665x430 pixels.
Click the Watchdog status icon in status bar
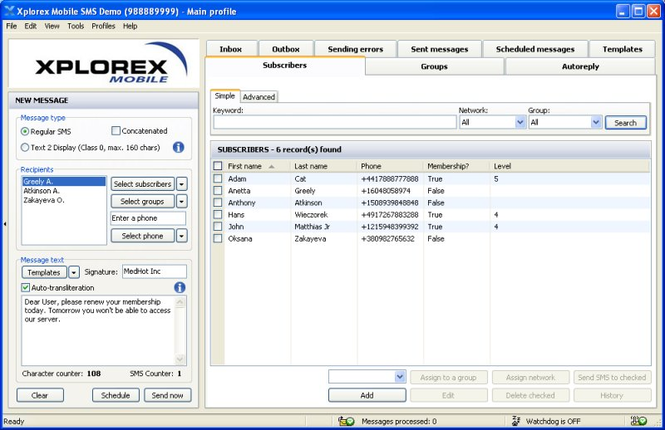pos(516,421)
